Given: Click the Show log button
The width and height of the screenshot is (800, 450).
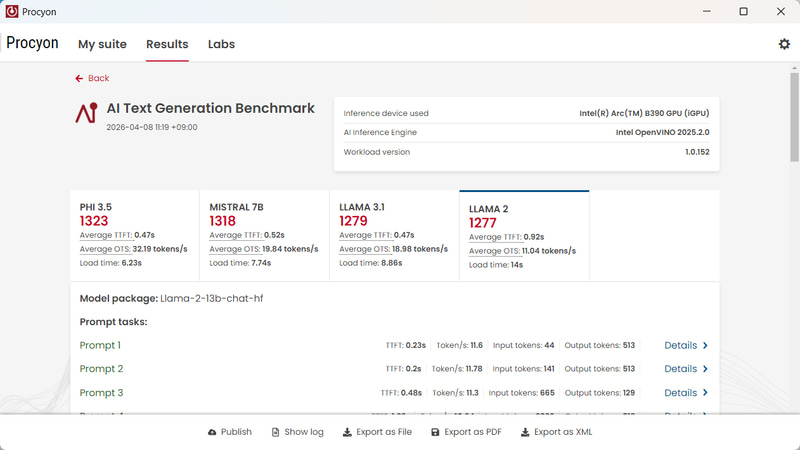Looking at the screenshot, I should point(298,432).
